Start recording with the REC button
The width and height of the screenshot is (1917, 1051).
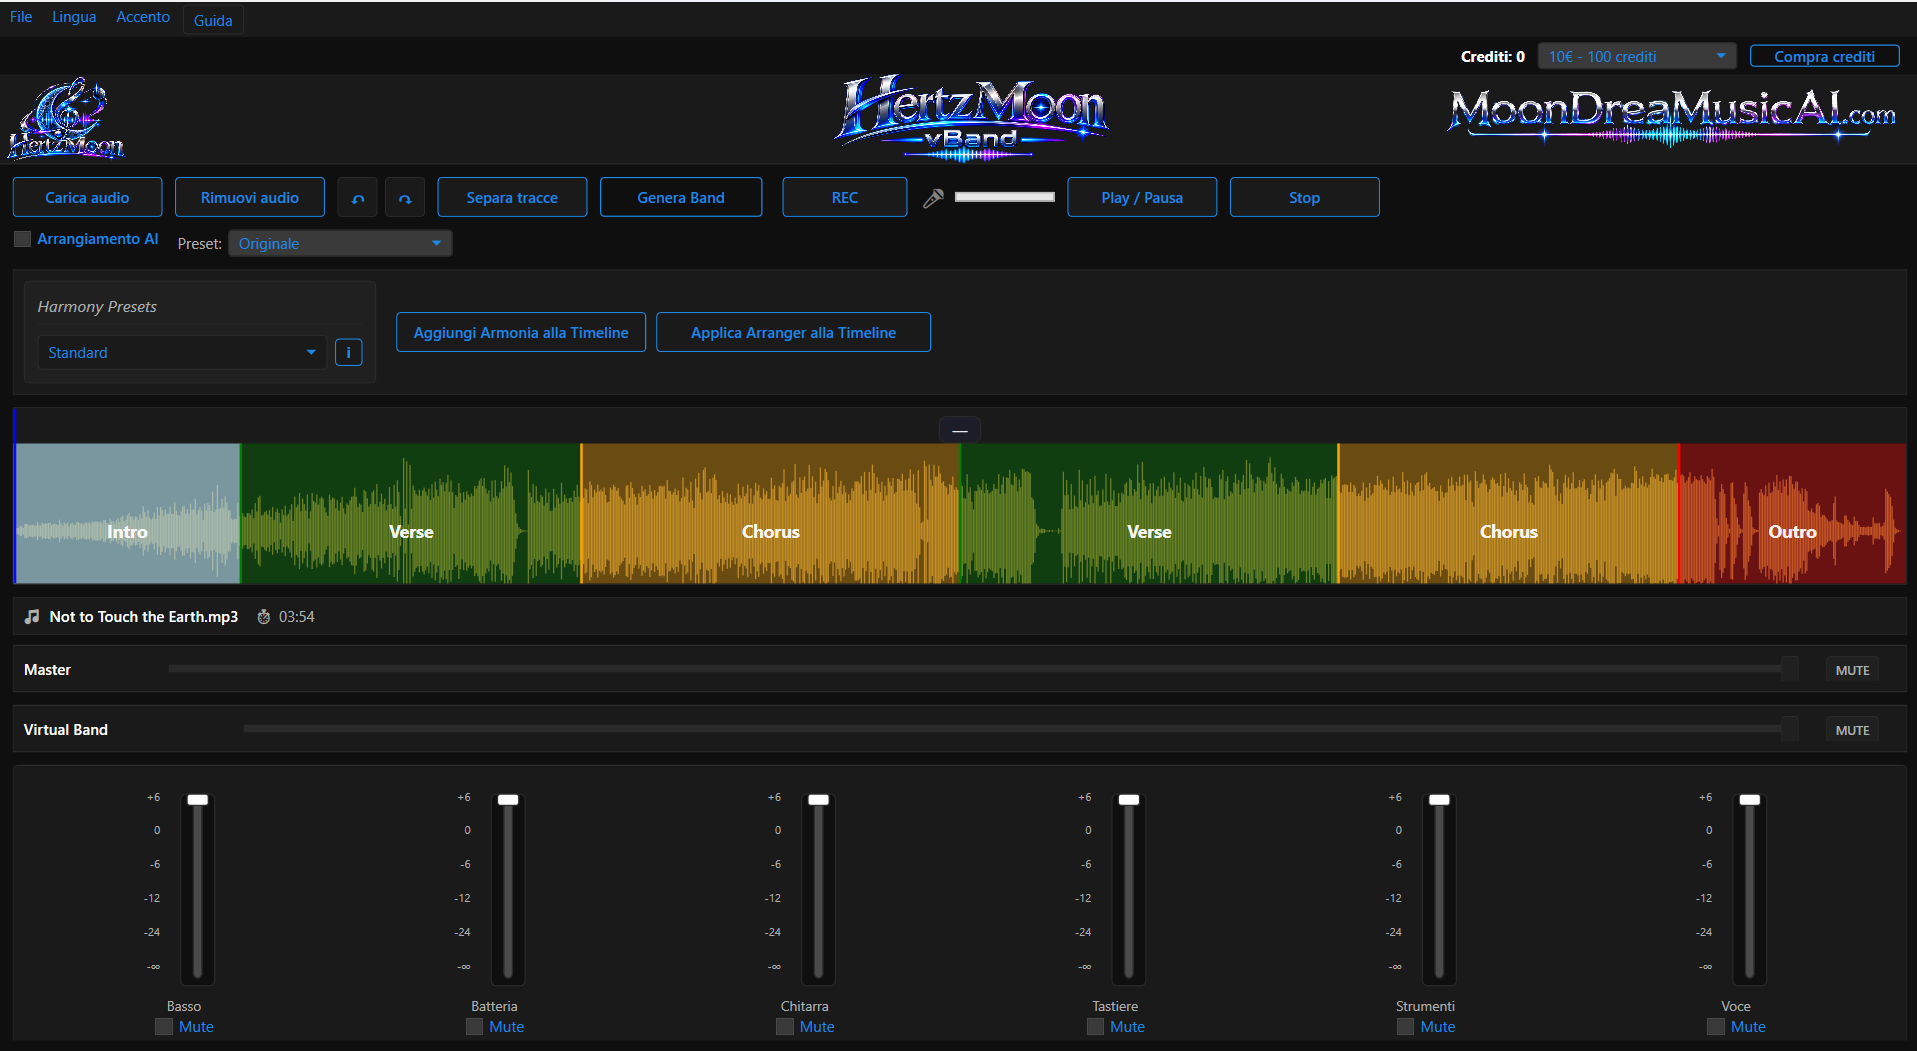click(x=845, y=198)
